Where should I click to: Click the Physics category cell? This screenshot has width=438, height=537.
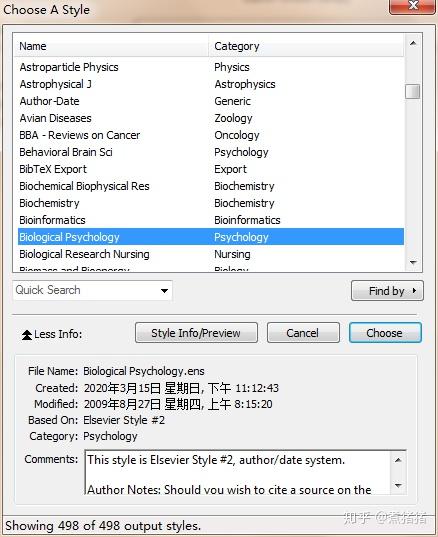point(232,67)
